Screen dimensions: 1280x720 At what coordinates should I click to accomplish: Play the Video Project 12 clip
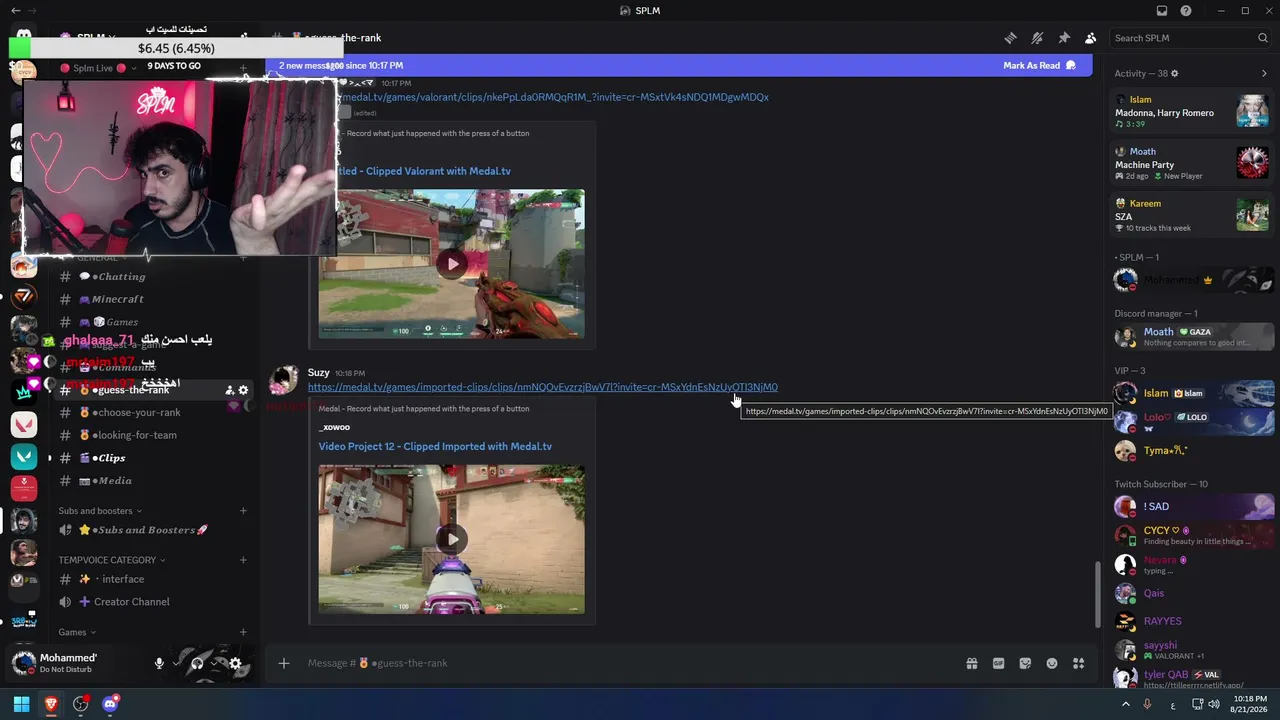pos(452,539)
